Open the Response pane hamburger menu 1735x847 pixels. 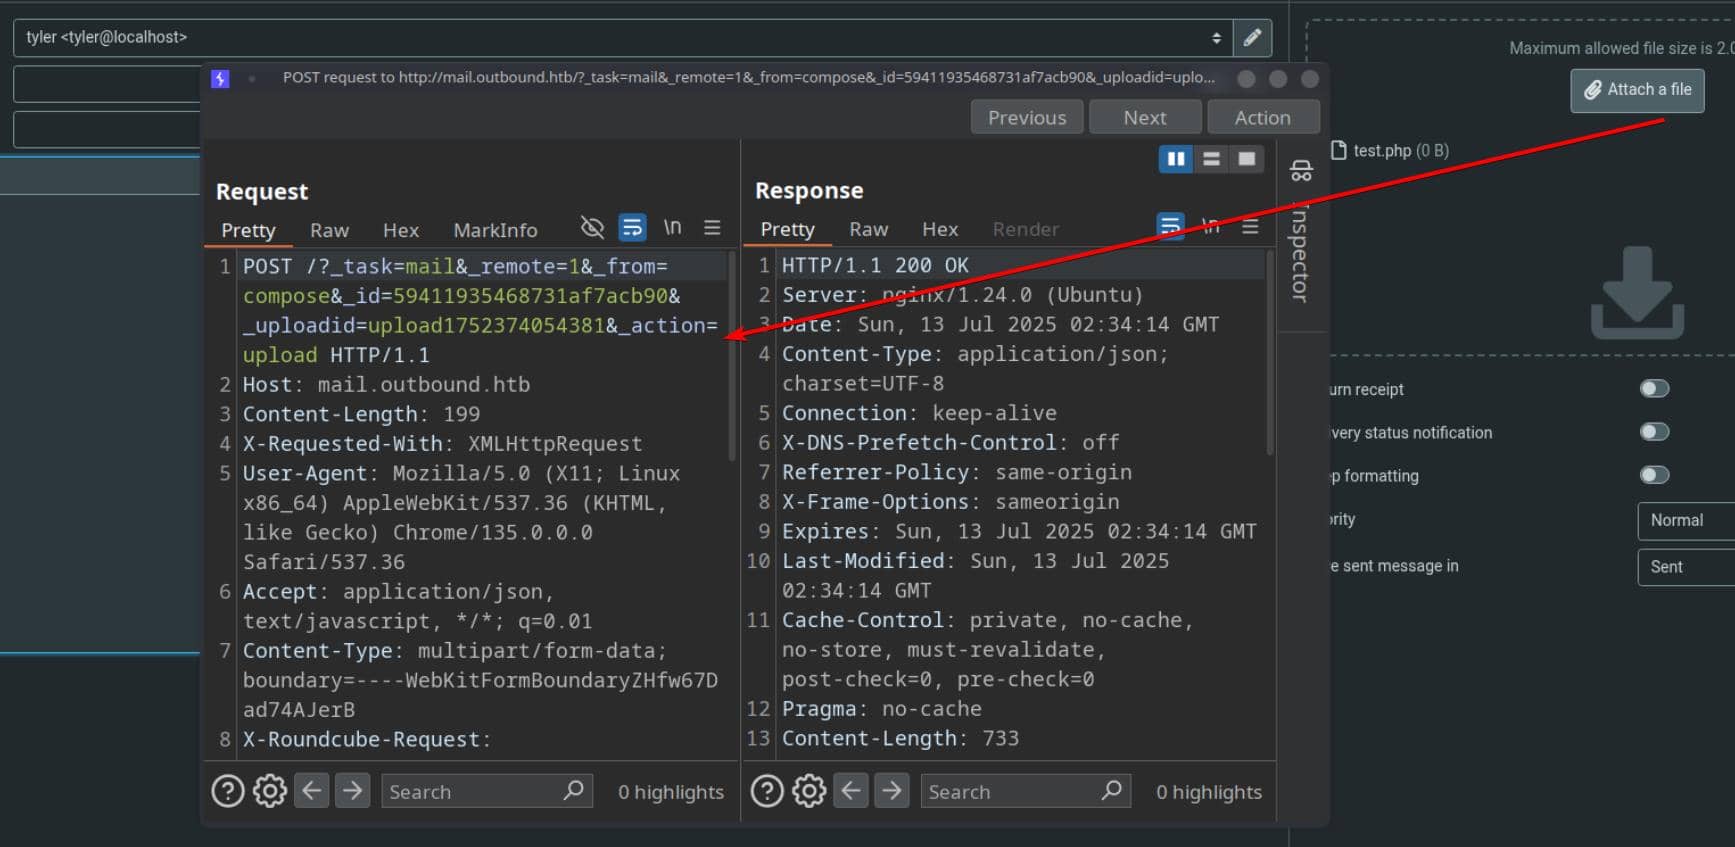tap(1250, 227)
